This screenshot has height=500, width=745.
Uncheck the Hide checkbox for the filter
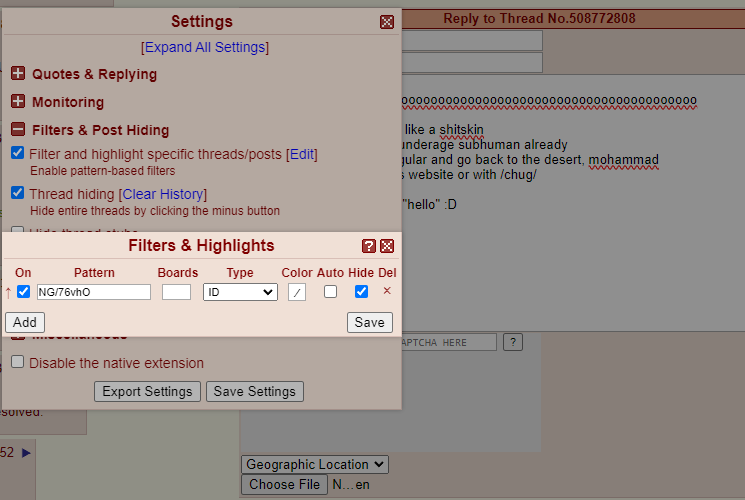tap(361, 291)
